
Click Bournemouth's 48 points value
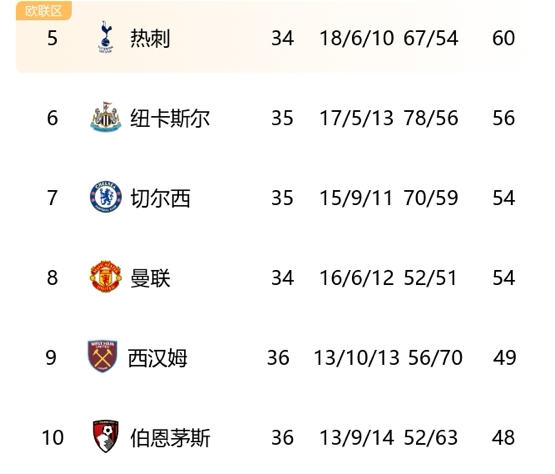tap(503, 438)
